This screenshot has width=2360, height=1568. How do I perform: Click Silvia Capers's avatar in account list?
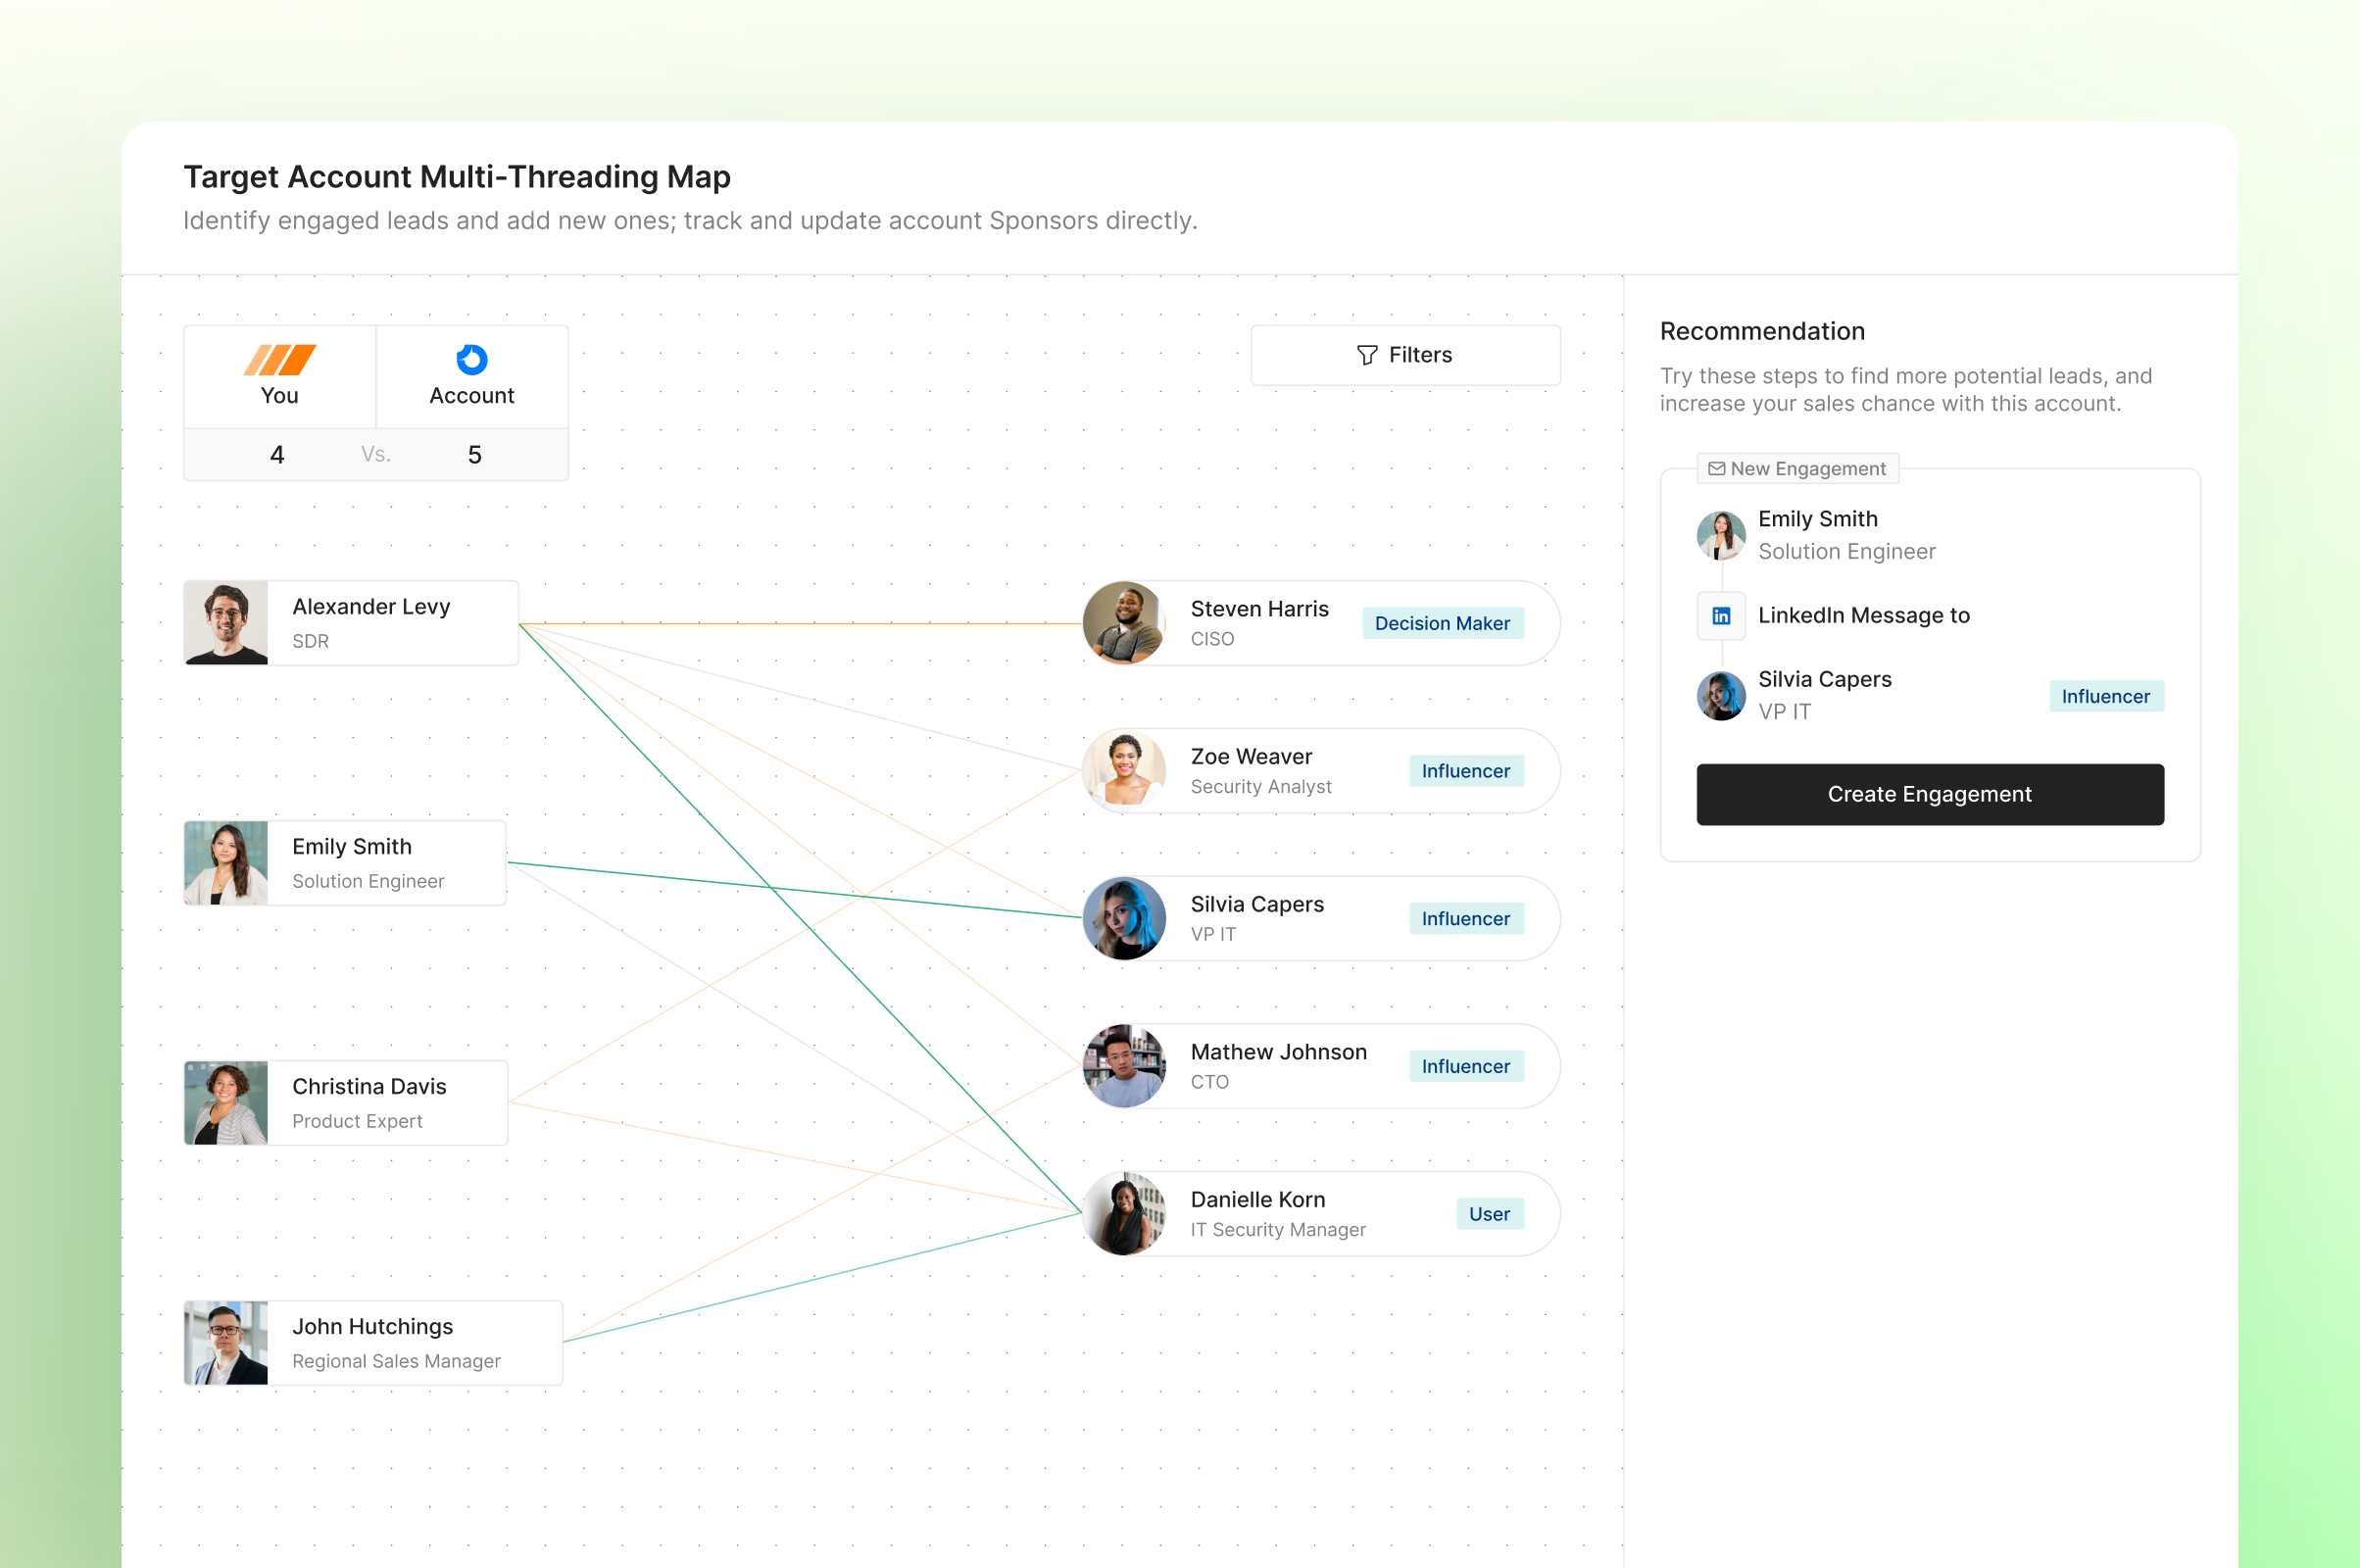1124,918
